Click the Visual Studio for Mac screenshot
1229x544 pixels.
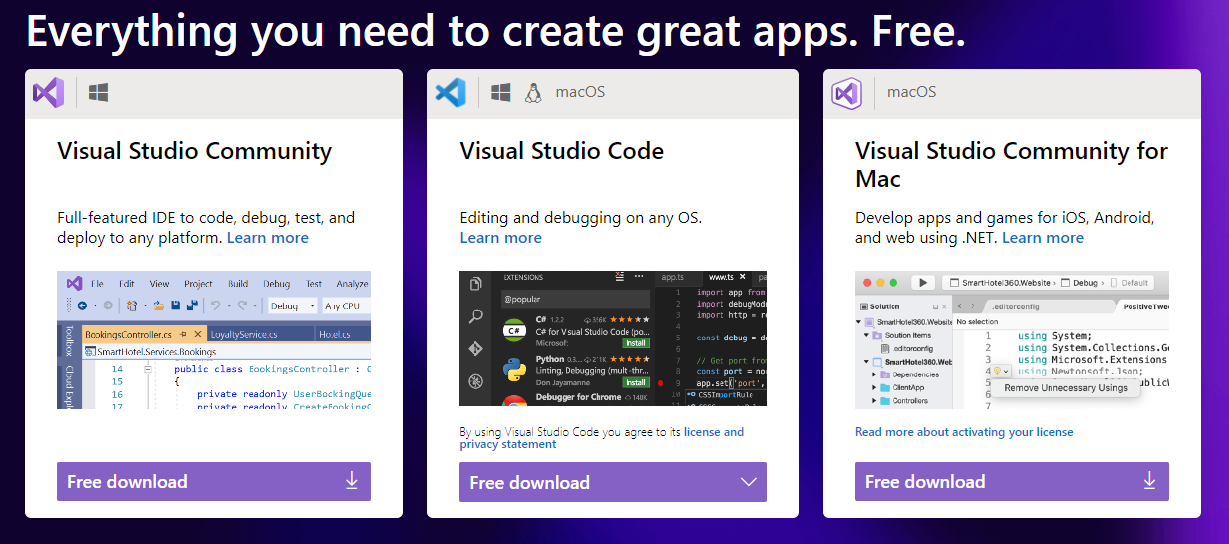1012,340
